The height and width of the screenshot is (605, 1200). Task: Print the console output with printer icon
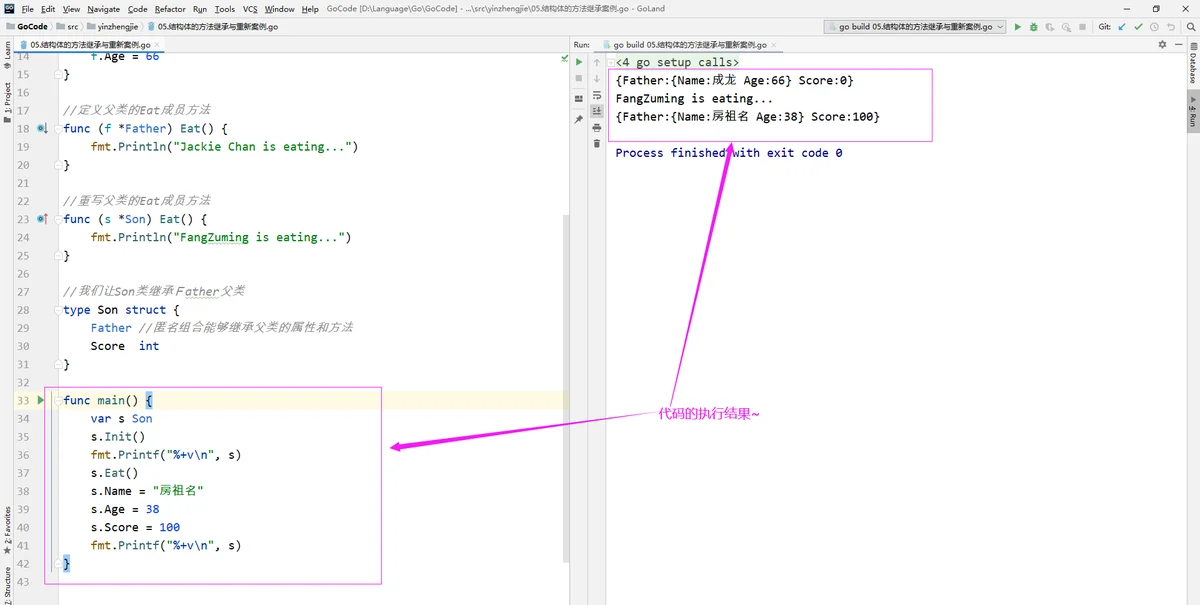tap(597, 128)
